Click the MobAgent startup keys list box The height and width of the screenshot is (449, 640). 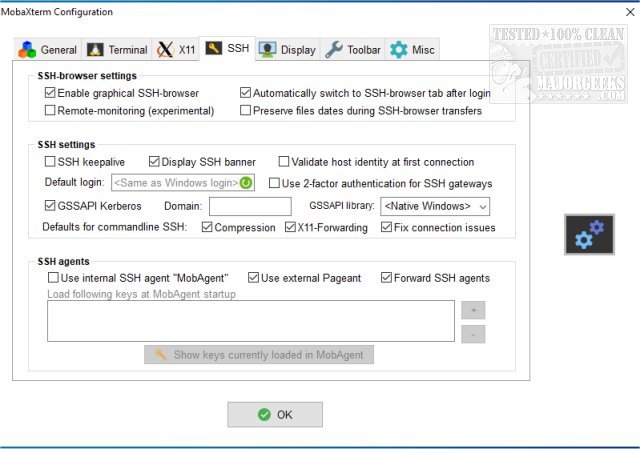[x=251, y=321]
